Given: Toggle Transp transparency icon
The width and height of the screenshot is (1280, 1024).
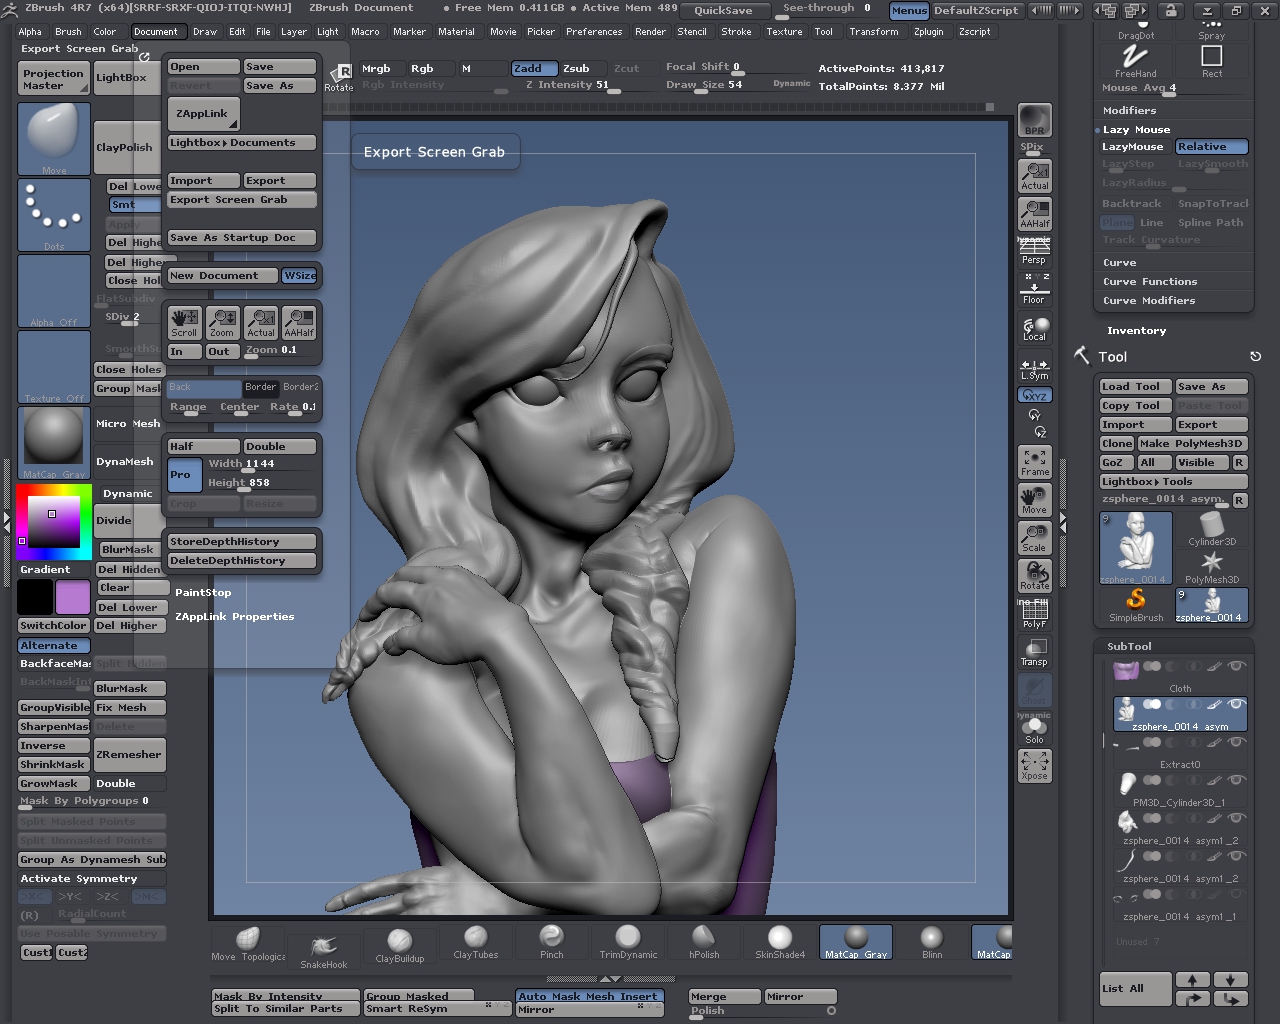Looking at the screenshot, I should pos(1034,652).
